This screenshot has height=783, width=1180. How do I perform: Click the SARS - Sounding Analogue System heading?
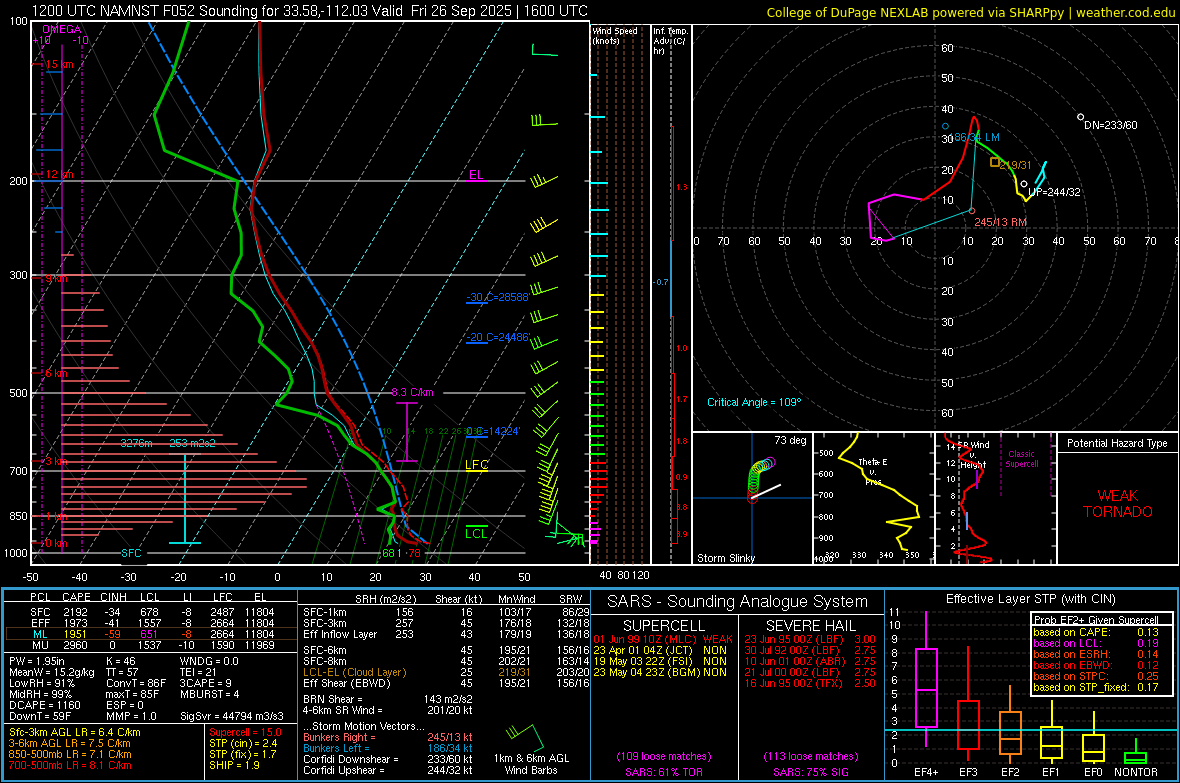pyautogui.click(x=738, y=602)
